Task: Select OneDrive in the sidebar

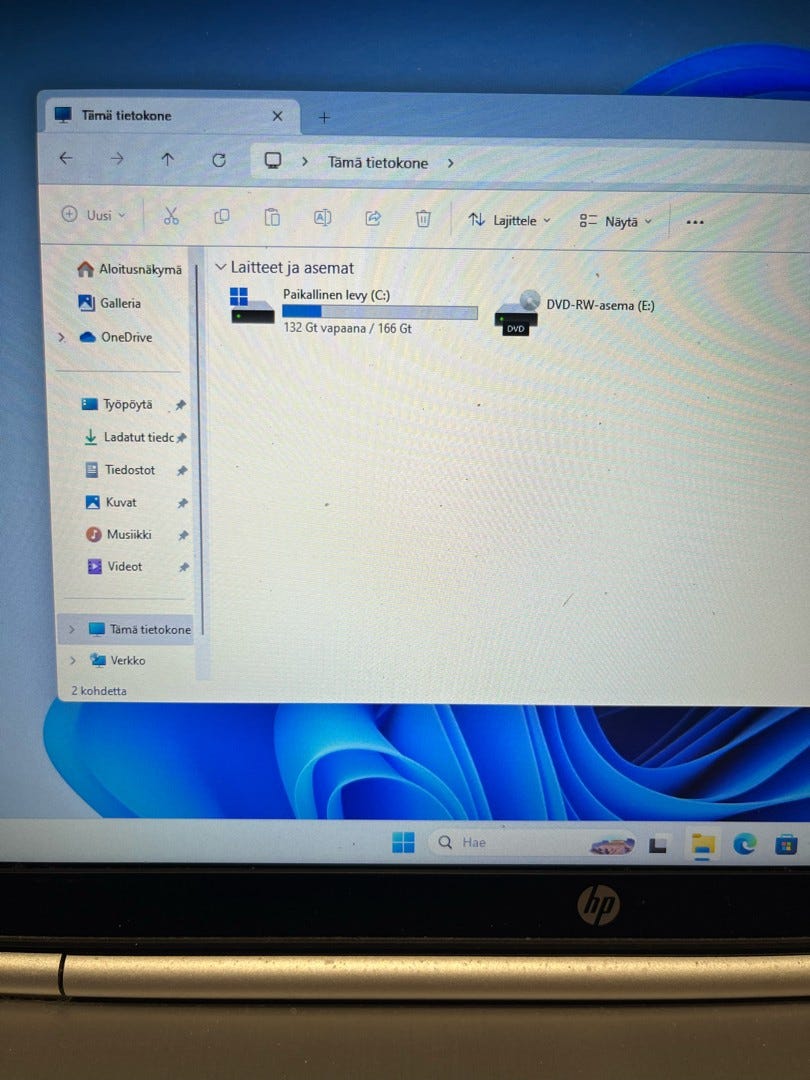Action: (x=116, y=337)
